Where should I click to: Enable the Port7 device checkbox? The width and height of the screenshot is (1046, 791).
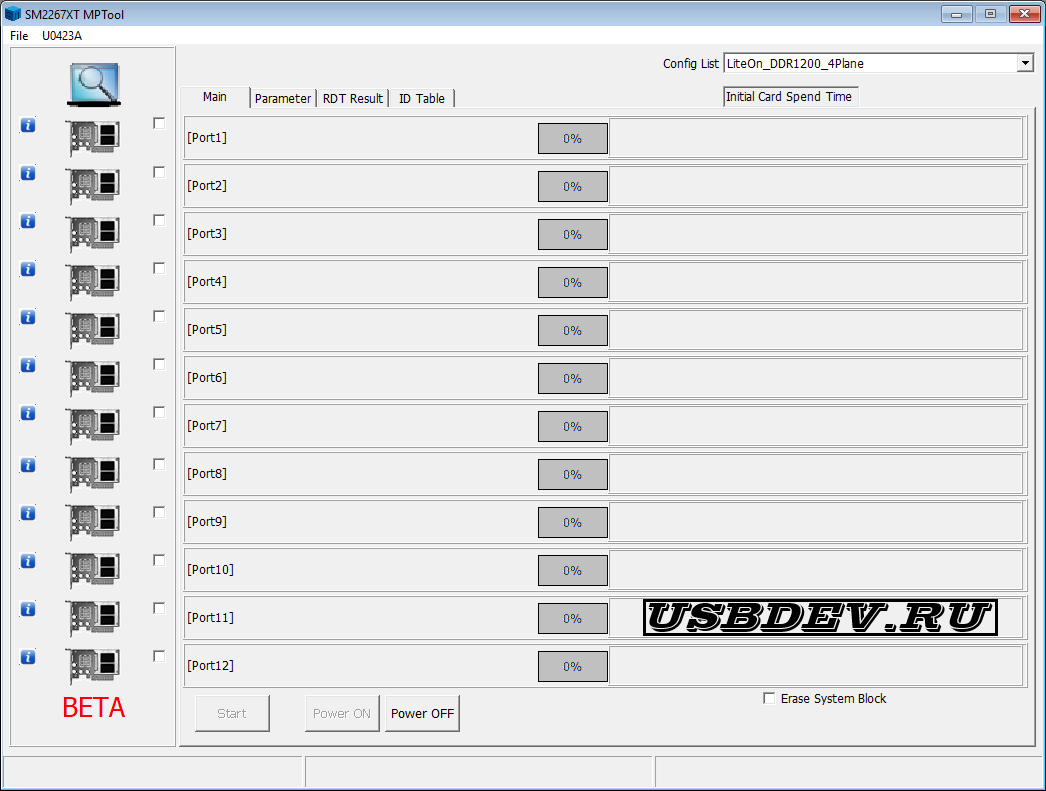click(159, 412)
